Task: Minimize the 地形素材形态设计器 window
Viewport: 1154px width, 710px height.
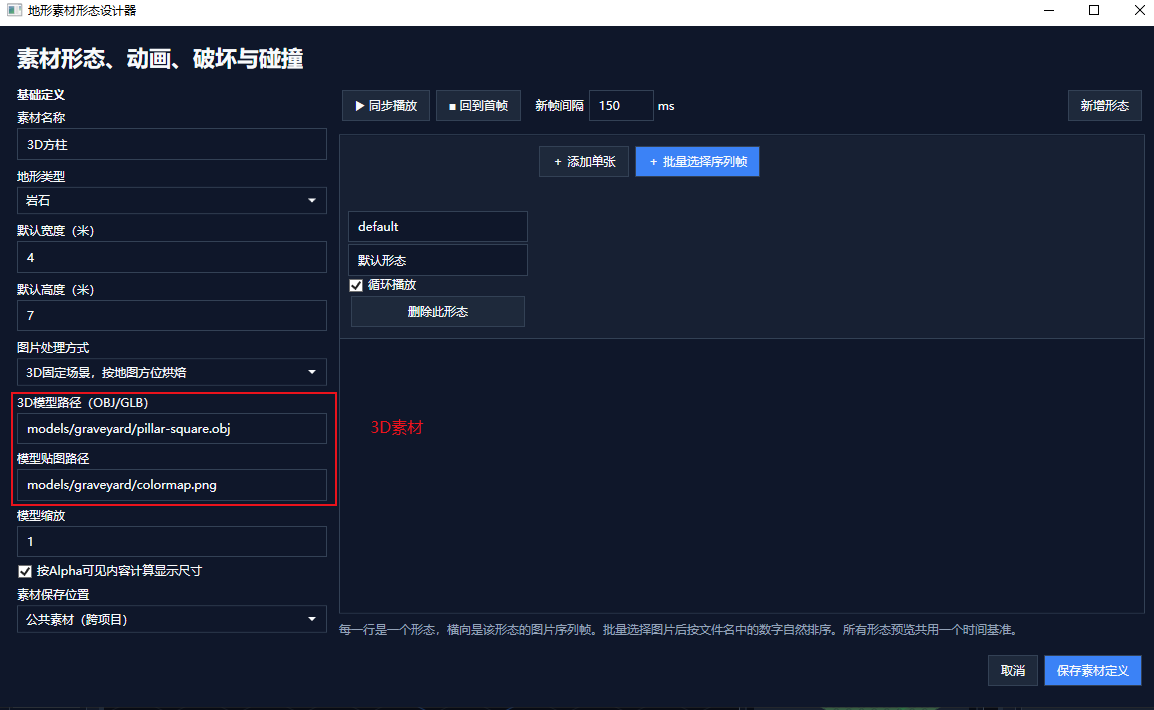Action: 1049,10
